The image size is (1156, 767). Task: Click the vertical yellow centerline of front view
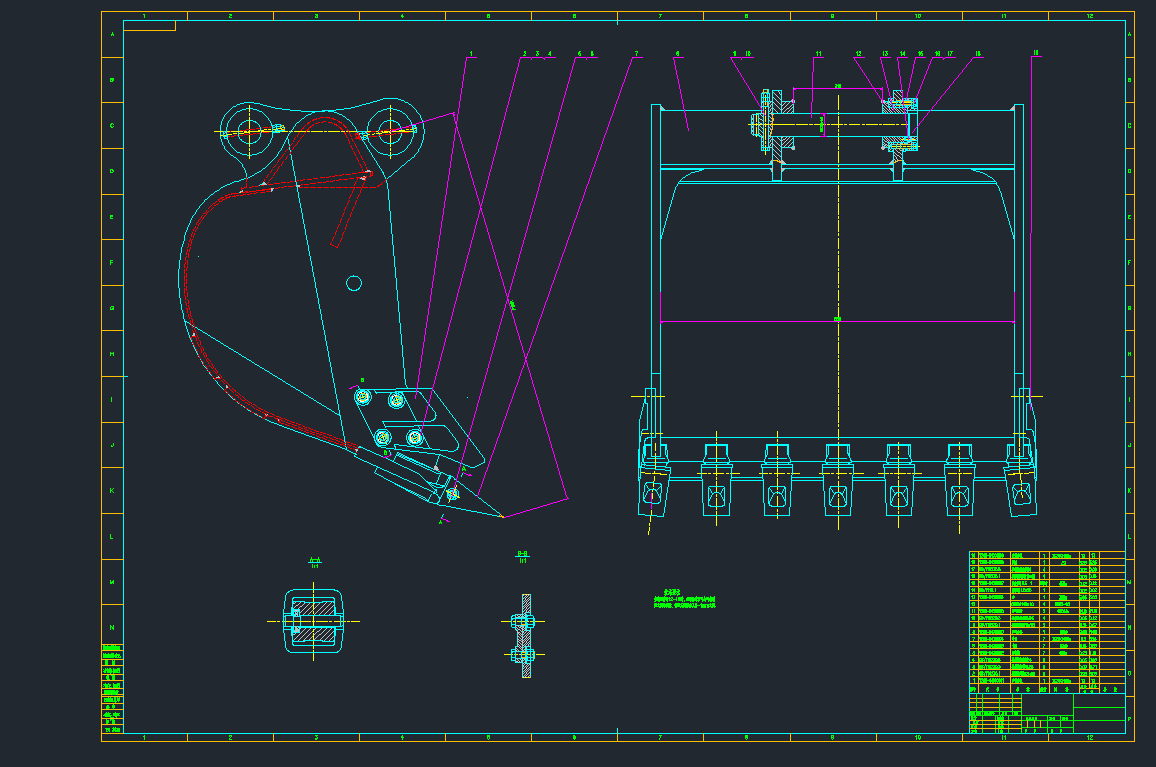coord(838,300)
